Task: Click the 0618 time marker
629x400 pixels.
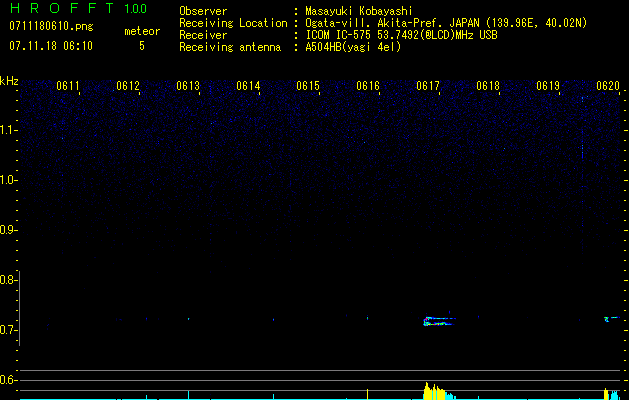Action: click(x=488, y=86)
